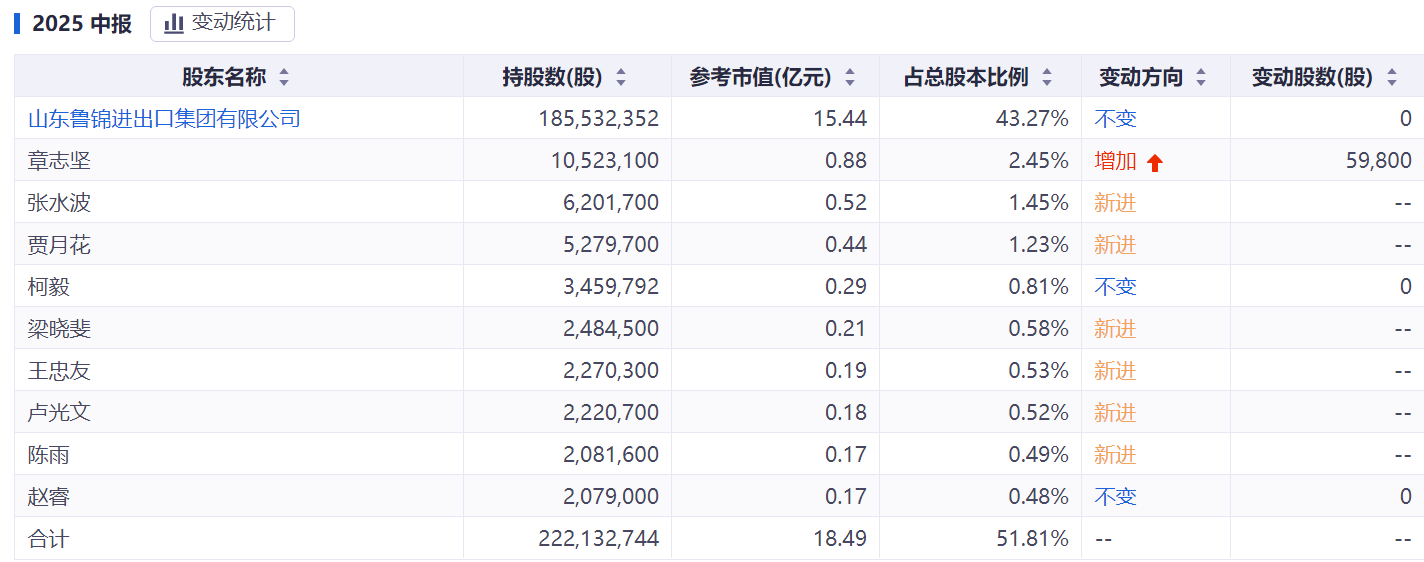Image resolution: width=1424 pixels, height=562 pixels.
Task: Click the 增加 change label for 章志坚
Action: click(1115, 161)
